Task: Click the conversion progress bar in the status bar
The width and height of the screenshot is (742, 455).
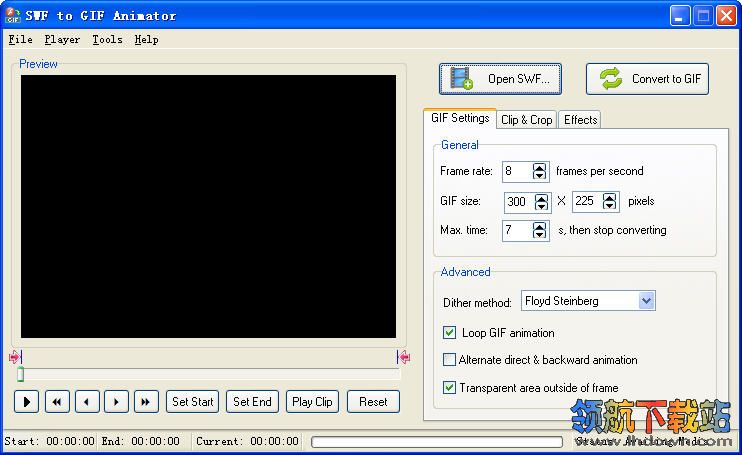Action: pyautogui.click(x=437, y=442)
